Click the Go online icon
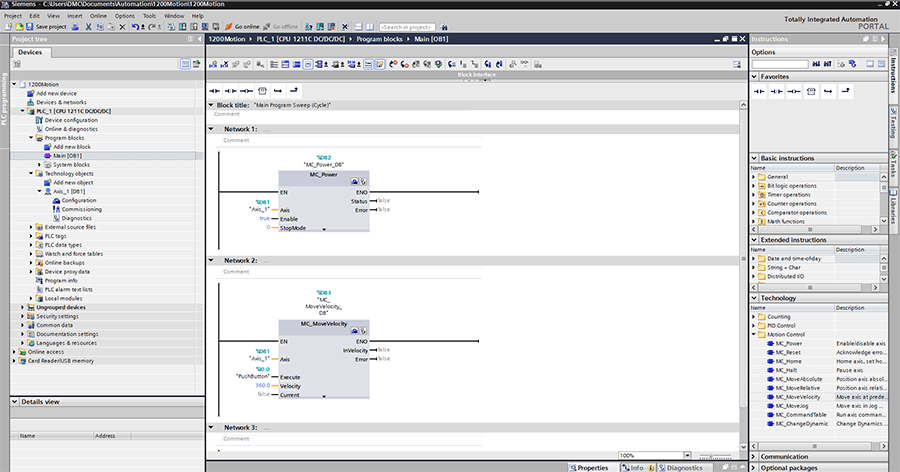This screenshot has height=472, width=900. pos(228,26)
